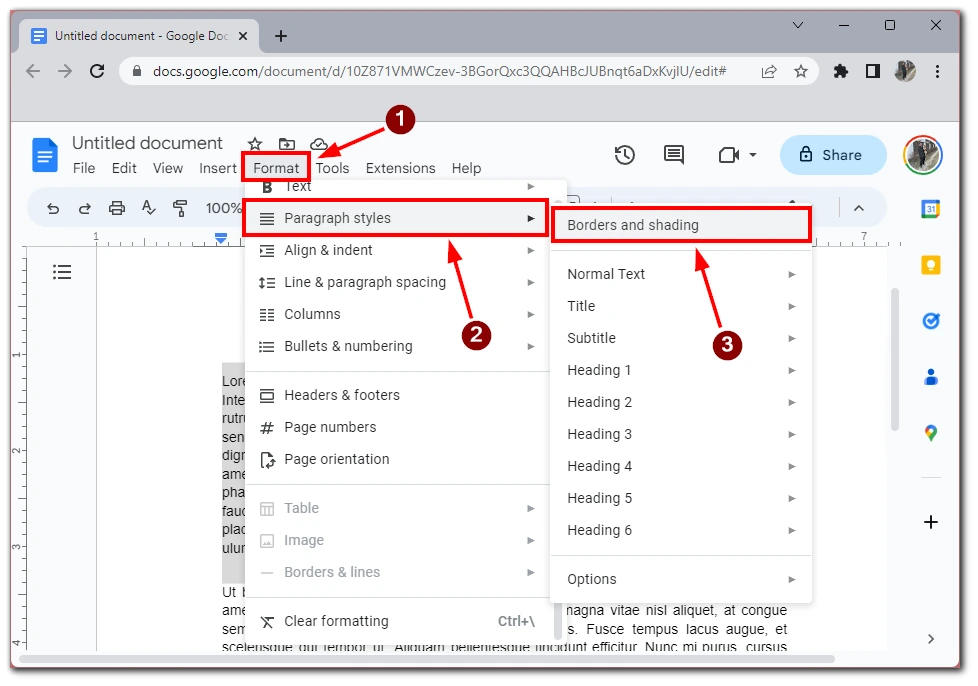The width and height of the screenshot is (978, 686).
Task: Select the paint format roller icon
Action: coord(180,208)
